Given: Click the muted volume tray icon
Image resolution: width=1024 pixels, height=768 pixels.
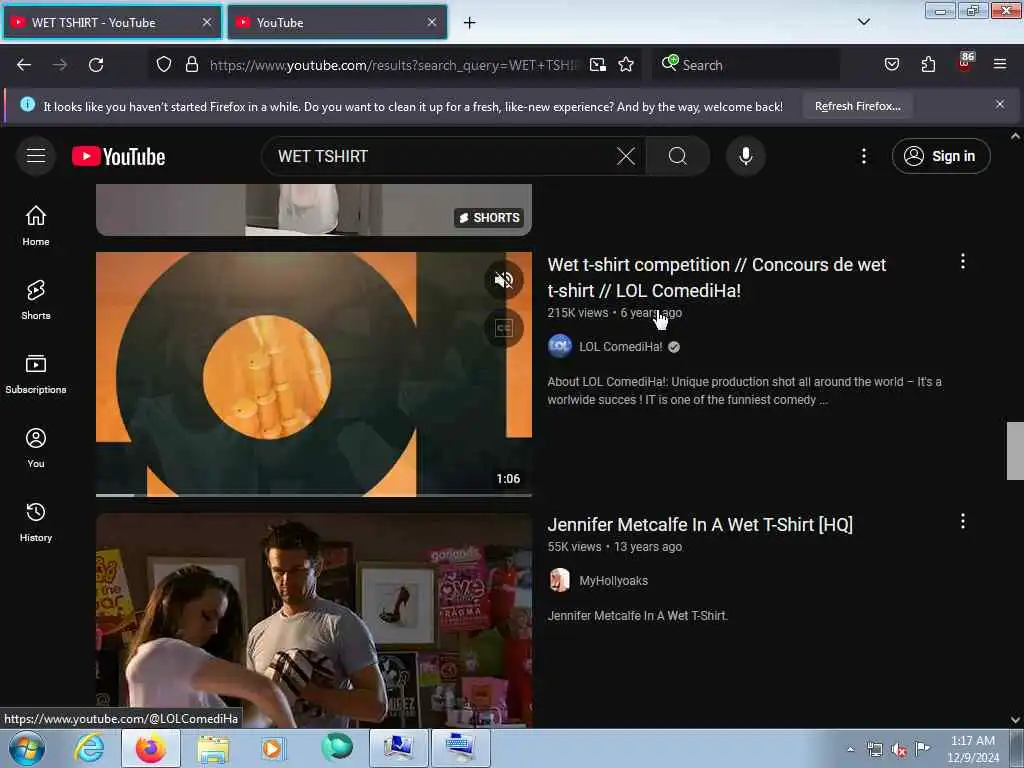Looking at the screenshot, I should click(899, 749).
